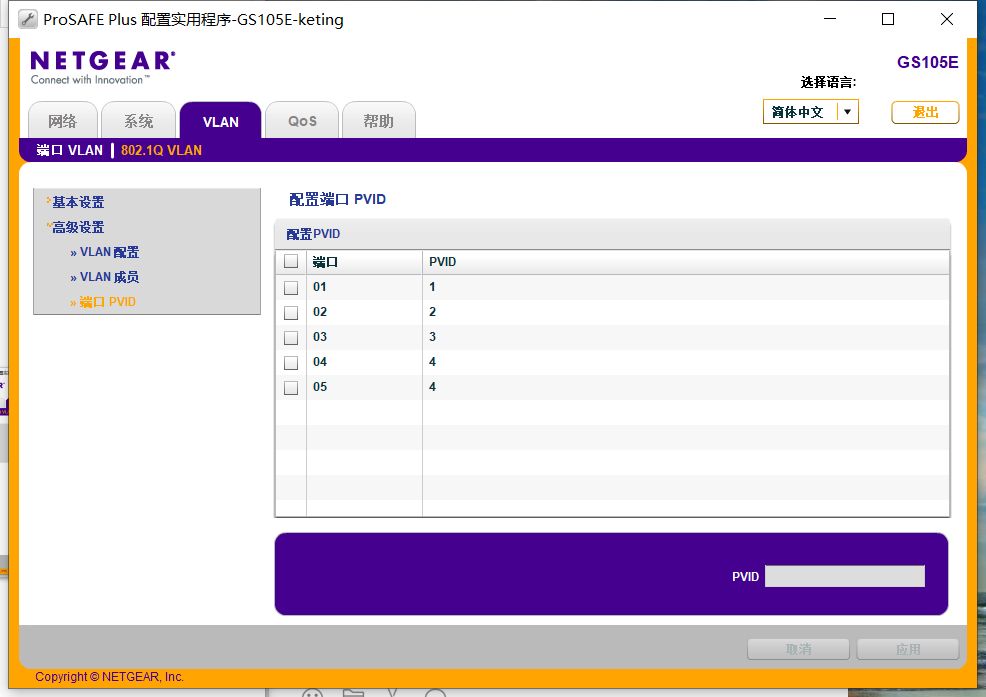
Task: Click the PVID input field
Action: (x=845, y=576)
